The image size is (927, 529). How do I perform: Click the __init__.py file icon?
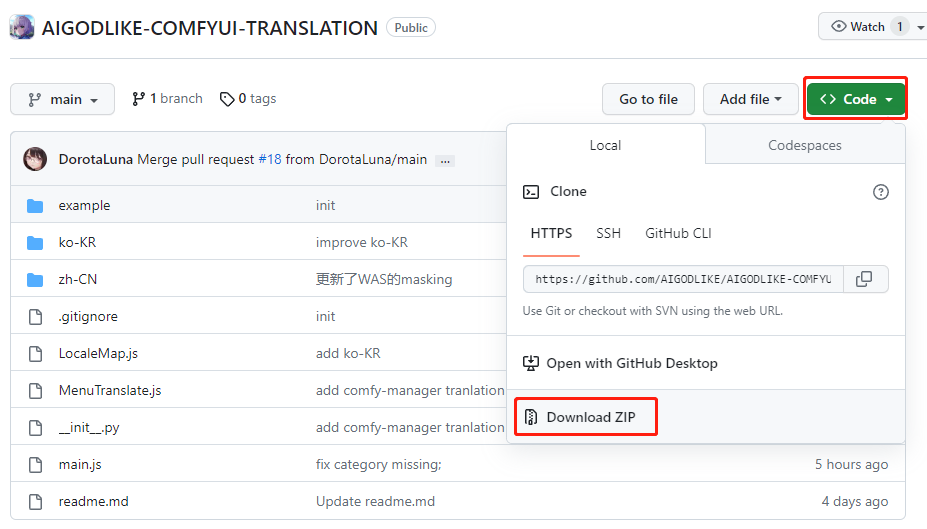coord(35,427)
